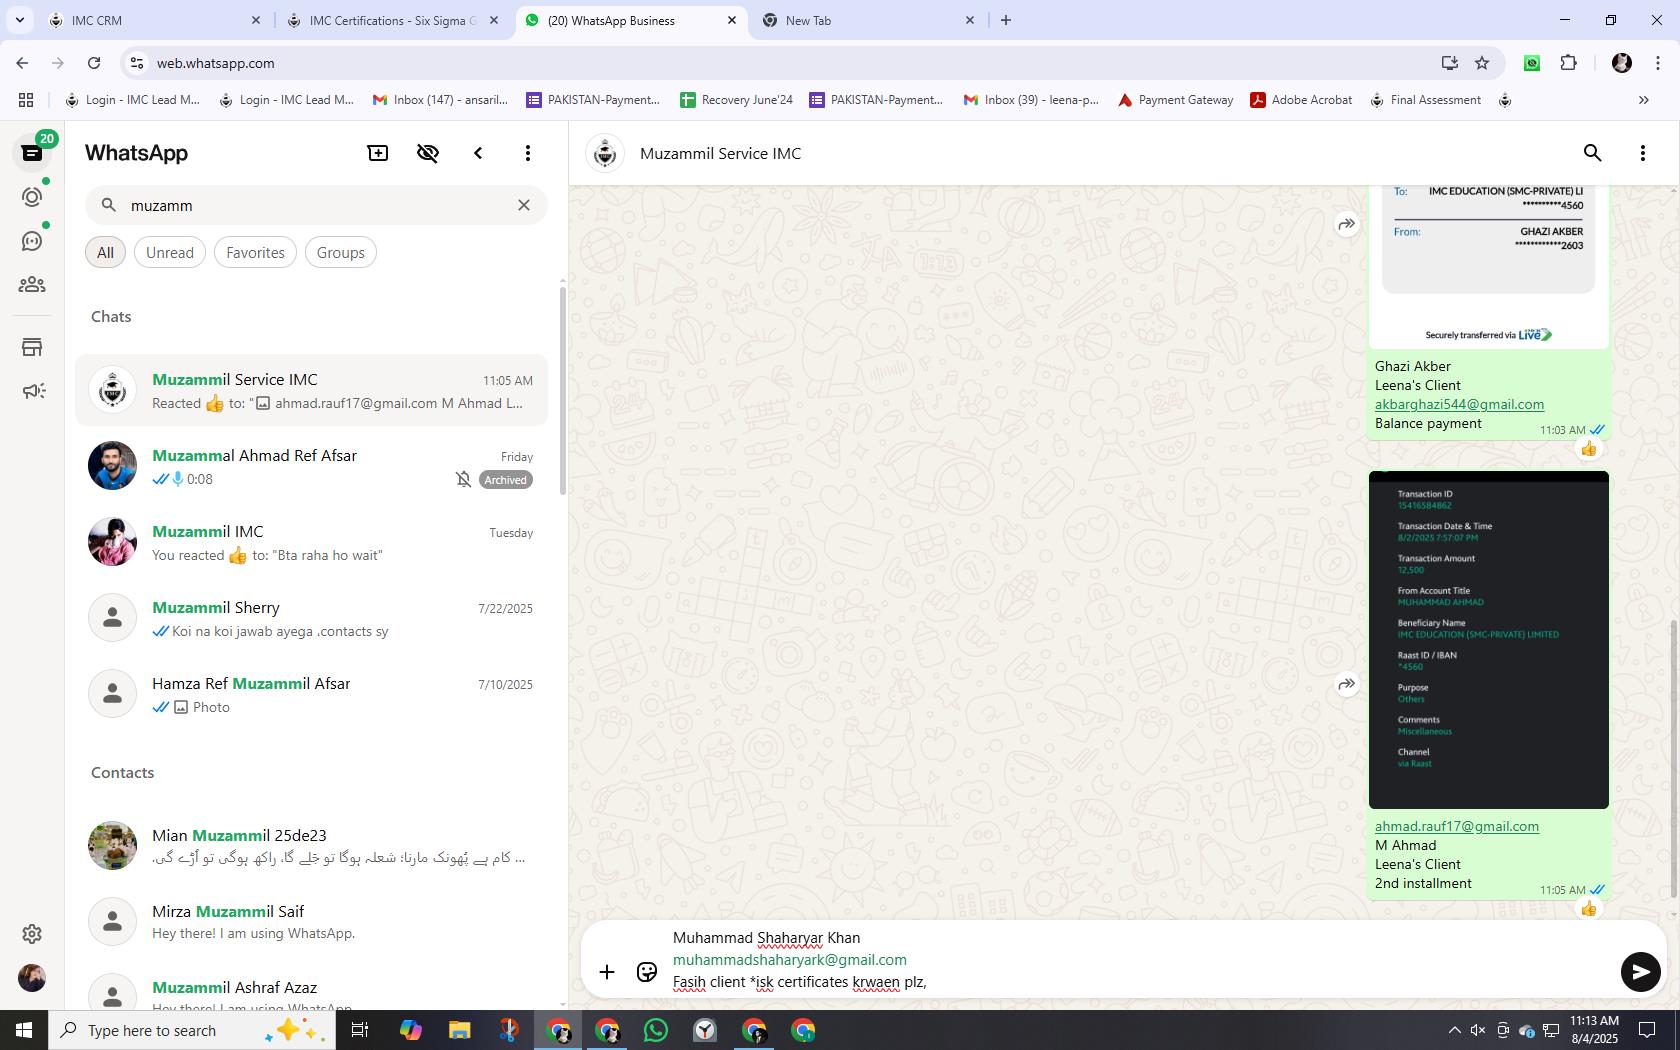Reload the WhatsApp web page

[94, 63]
